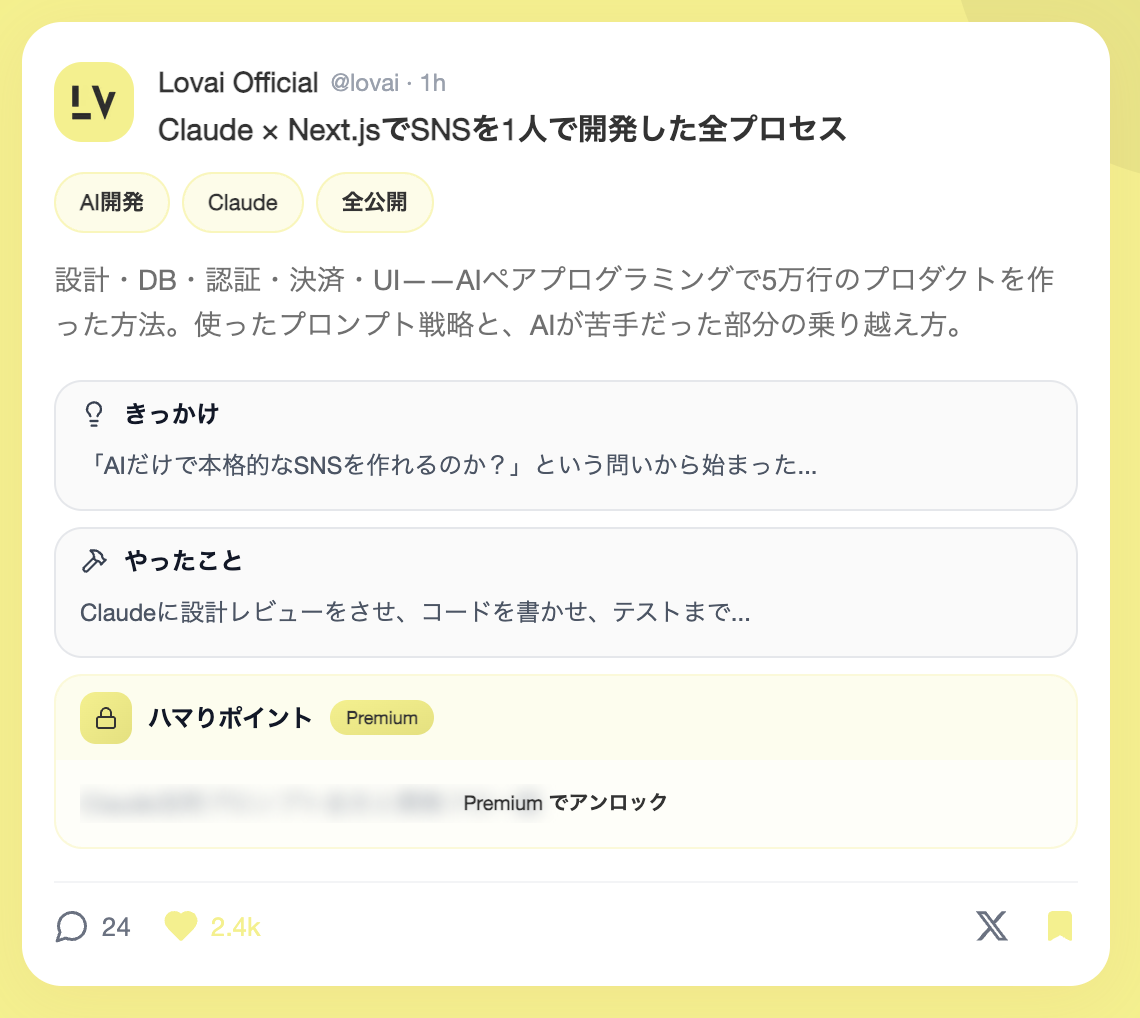Expand the きっかけ section card

pos(565,446)
